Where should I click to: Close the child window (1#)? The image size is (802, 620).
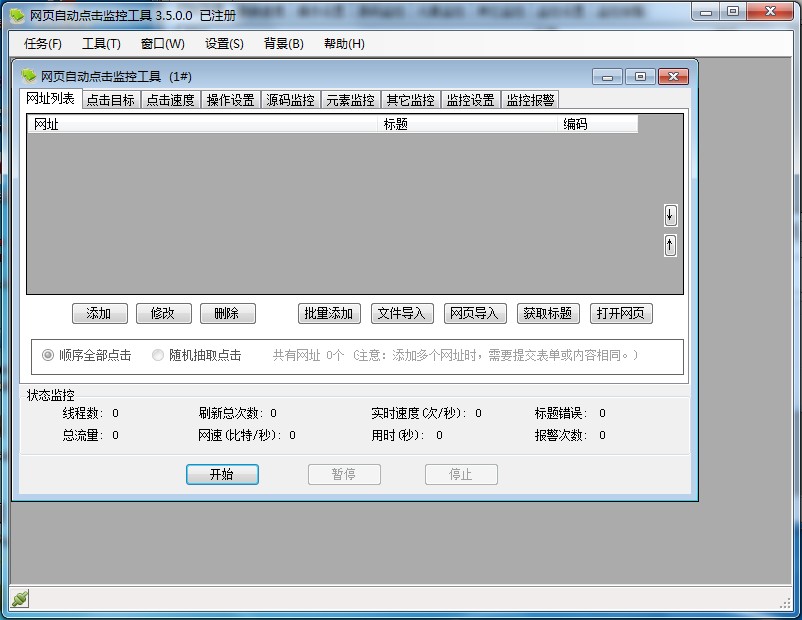pyautogui.click(x=674, y=77)
